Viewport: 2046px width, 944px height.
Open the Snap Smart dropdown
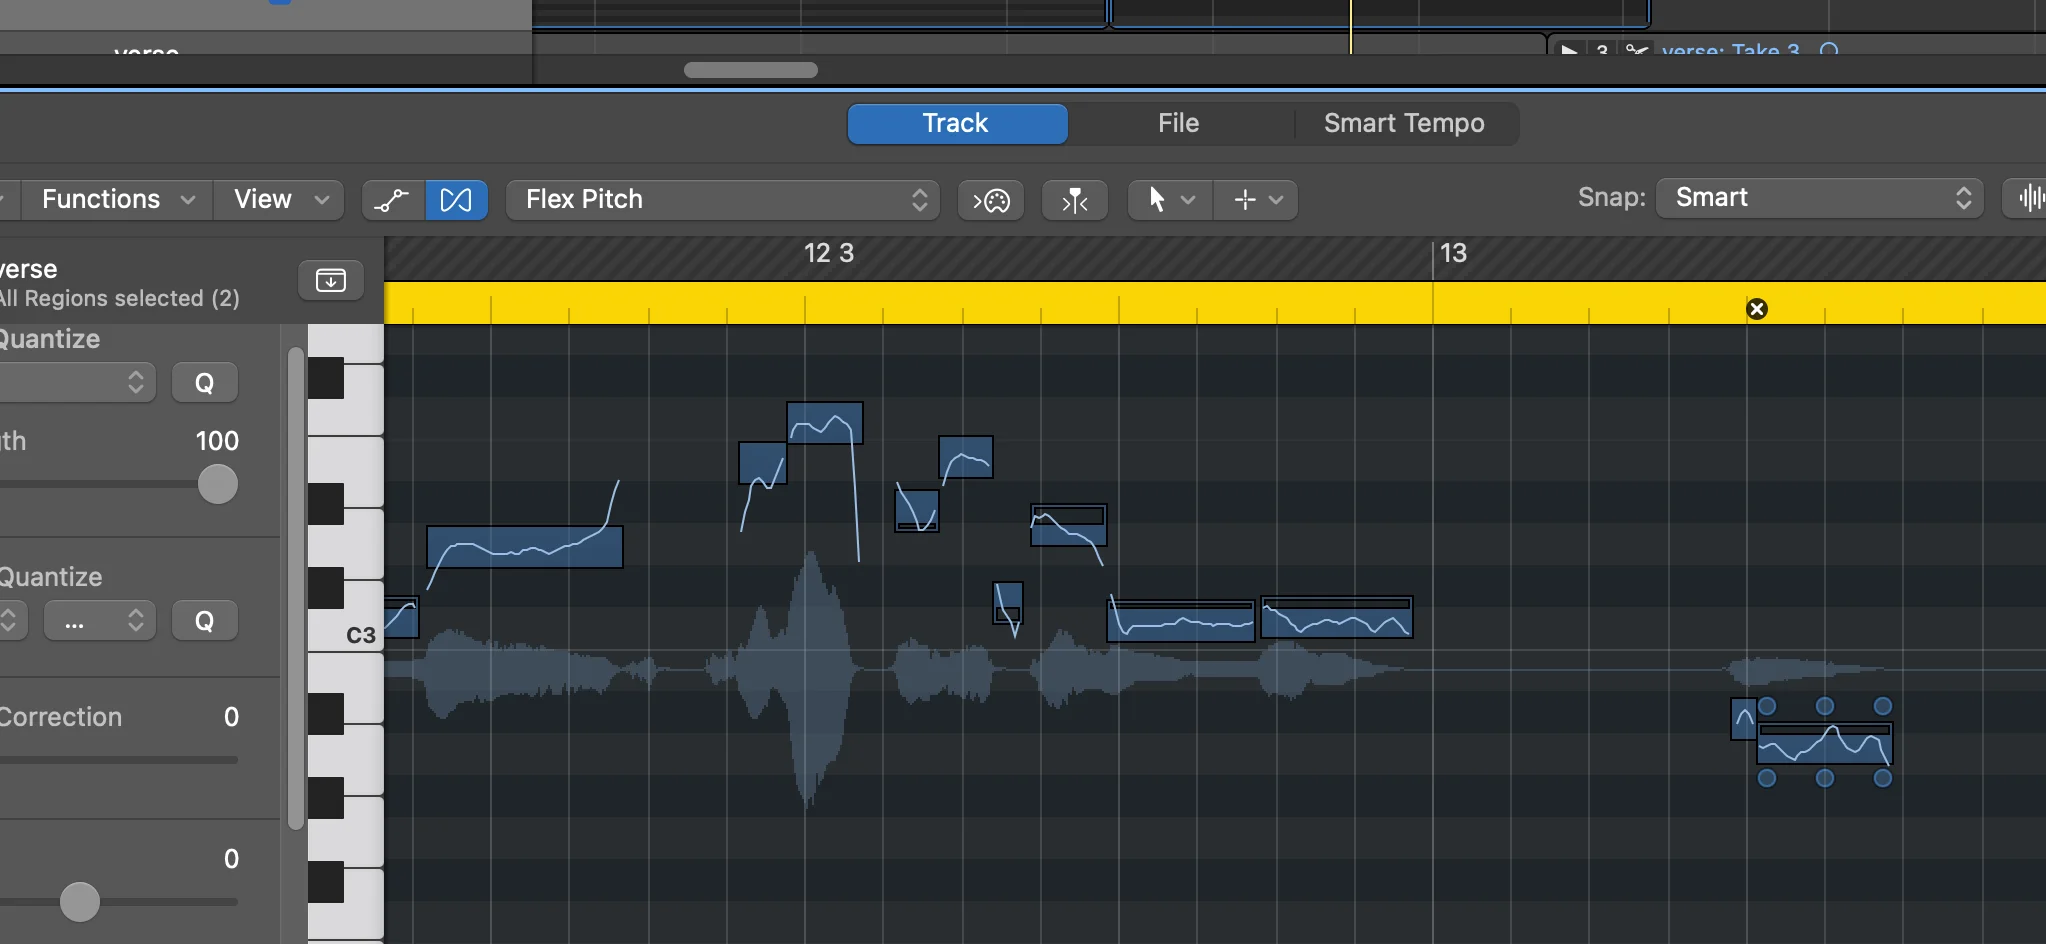click(1818, 197)
